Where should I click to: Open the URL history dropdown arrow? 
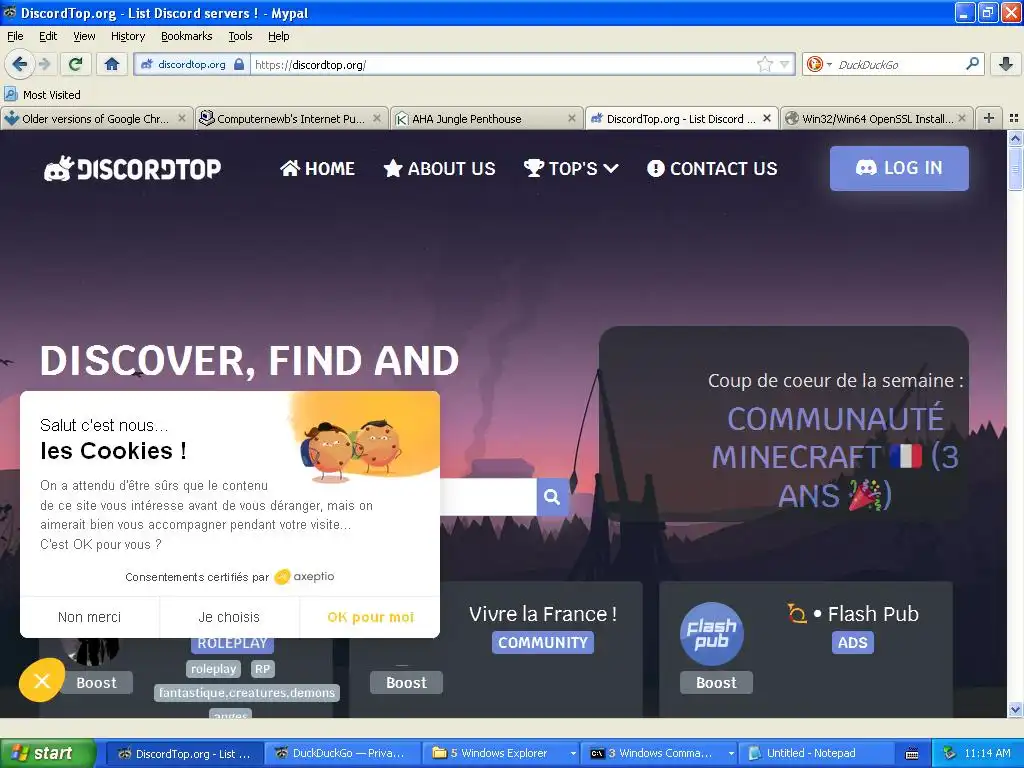[x=784, y=64]
